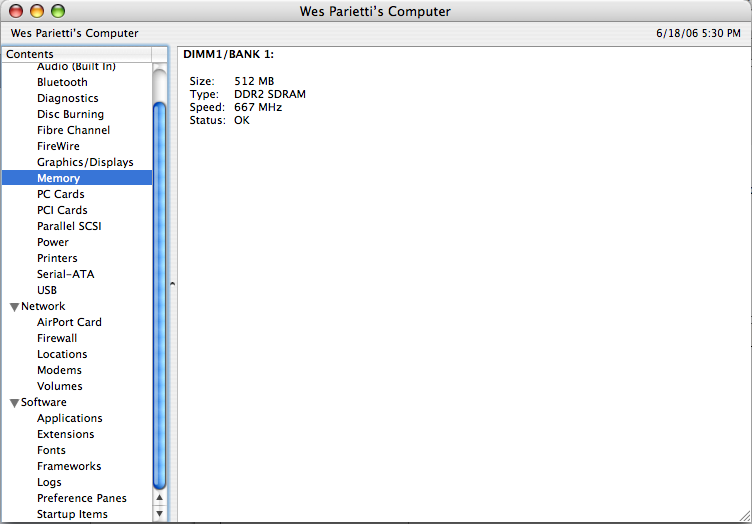Viewport: 752px width, 524px height.
Task: Select Modems under Network
Action: tap(59, 370)
